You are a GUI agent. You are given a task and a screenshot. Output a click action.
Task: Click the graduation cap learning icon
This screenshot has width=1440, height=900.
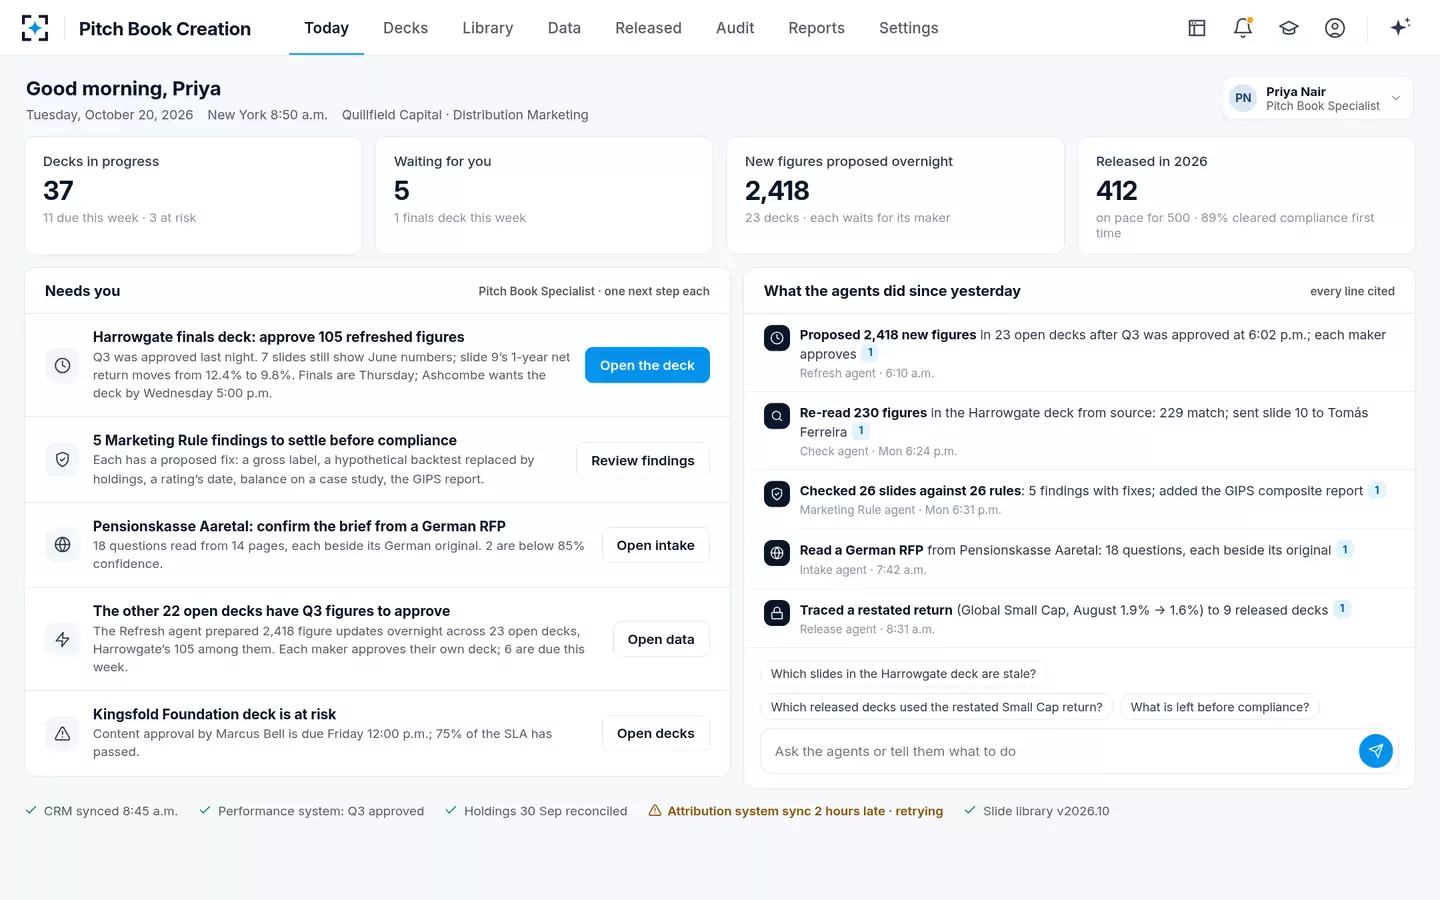1289,28
